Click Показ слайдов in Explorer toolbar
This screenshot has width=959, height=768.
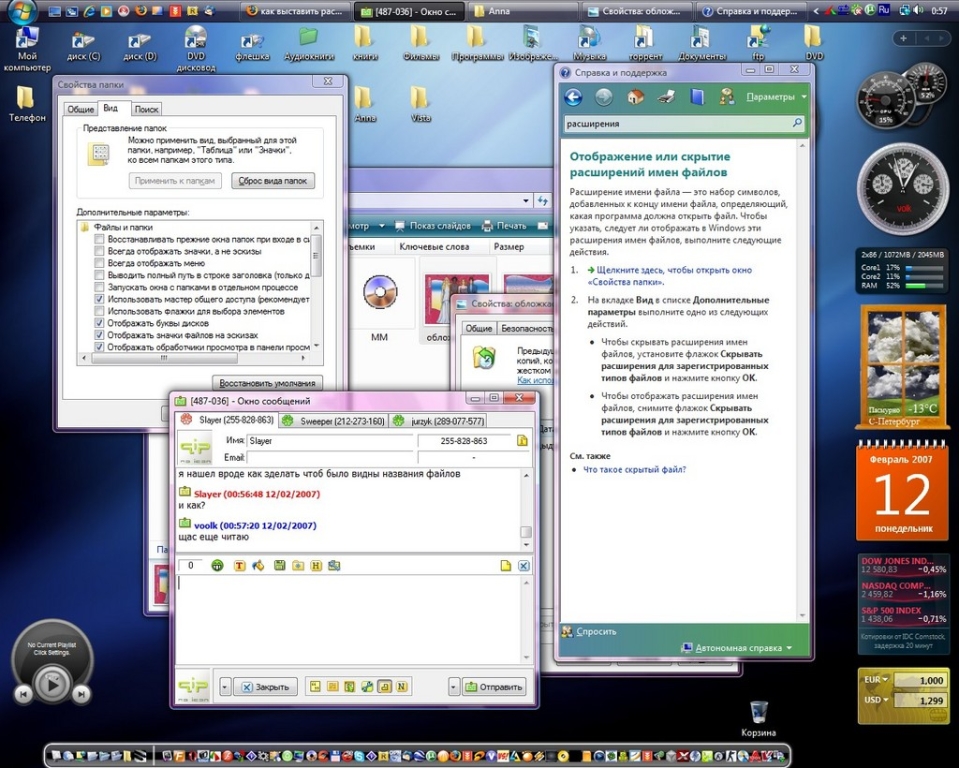click(x=433, y=226)
